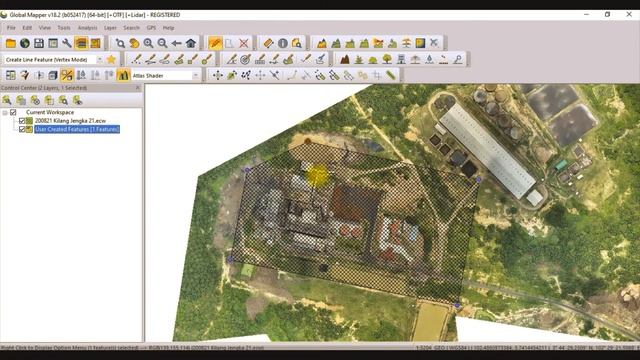The width and height of the screenshot is (640, 360).
Task: Open the Tools menu
Action: [x=64, y=28]
